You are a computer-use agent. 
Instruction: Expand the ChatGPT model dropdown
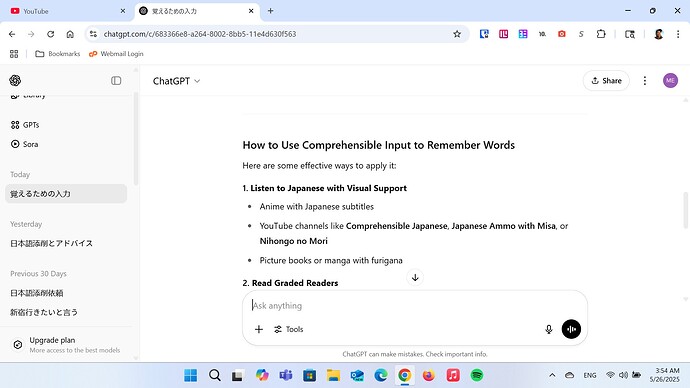[x=176, y=81]
